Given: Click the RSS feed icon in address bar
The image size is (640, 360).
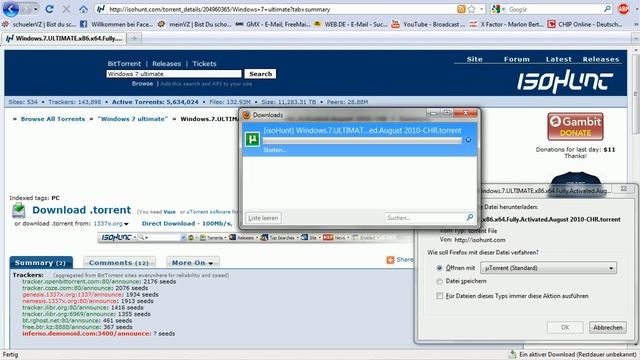Looking at the screenshot, I should [x=461, y=9].
